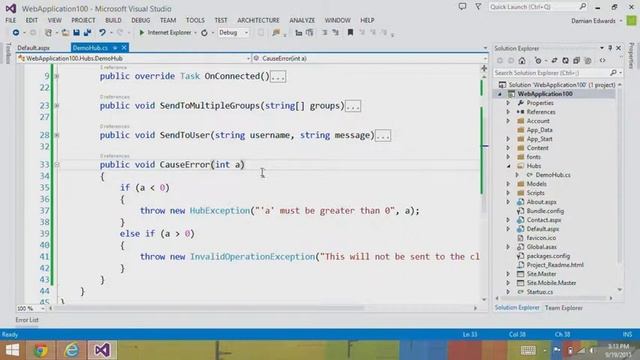The height and width of the screenshot is (360, 640).
Task: Switch to the Team Explorer tab
Action: click(564, 308)
